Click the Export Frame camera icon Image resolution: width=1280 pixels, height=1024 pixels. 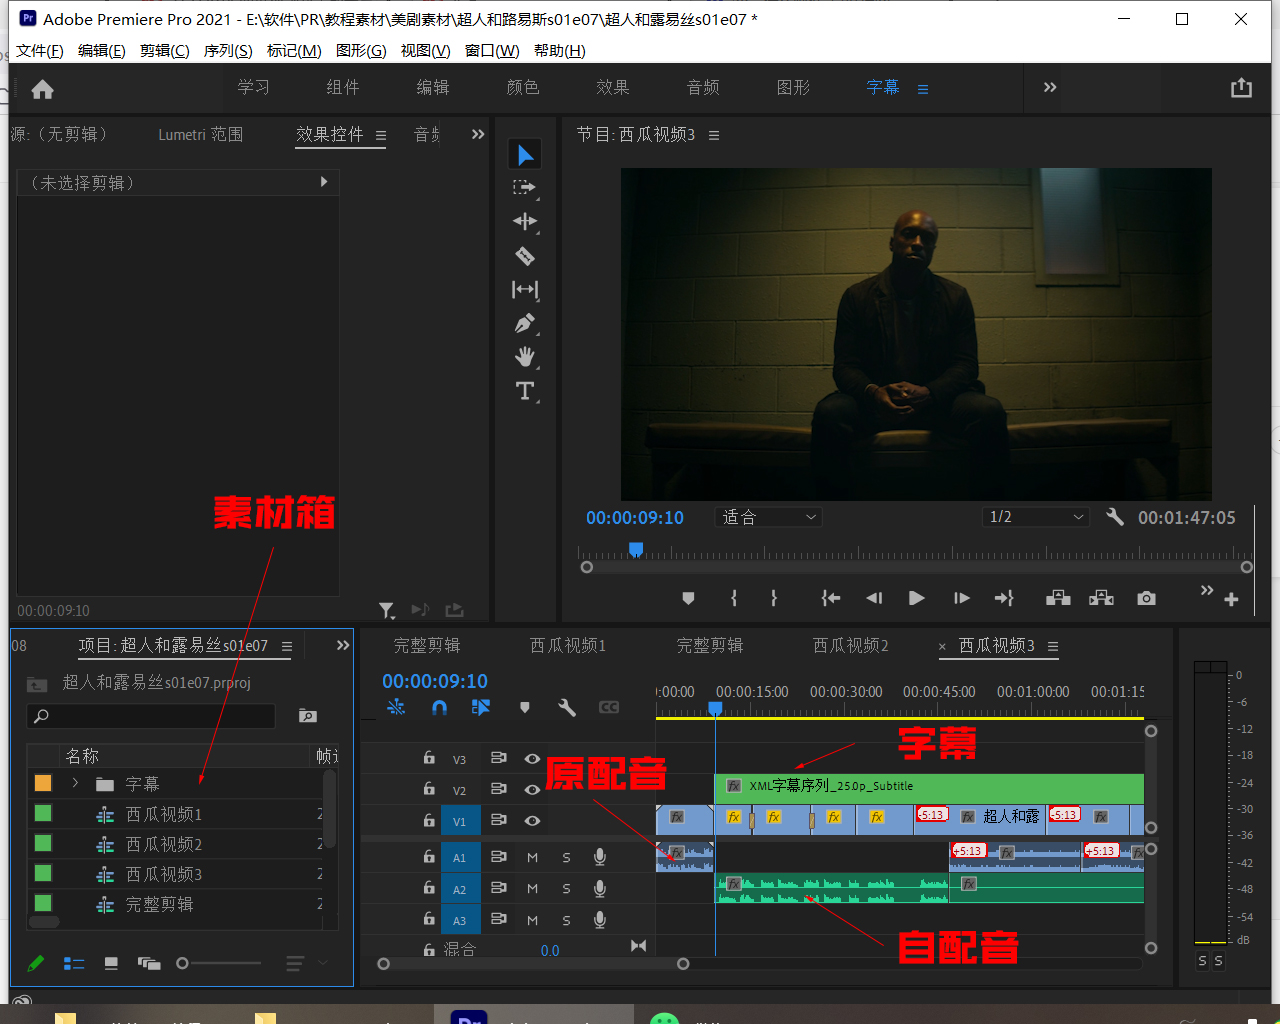point(1146,598)
